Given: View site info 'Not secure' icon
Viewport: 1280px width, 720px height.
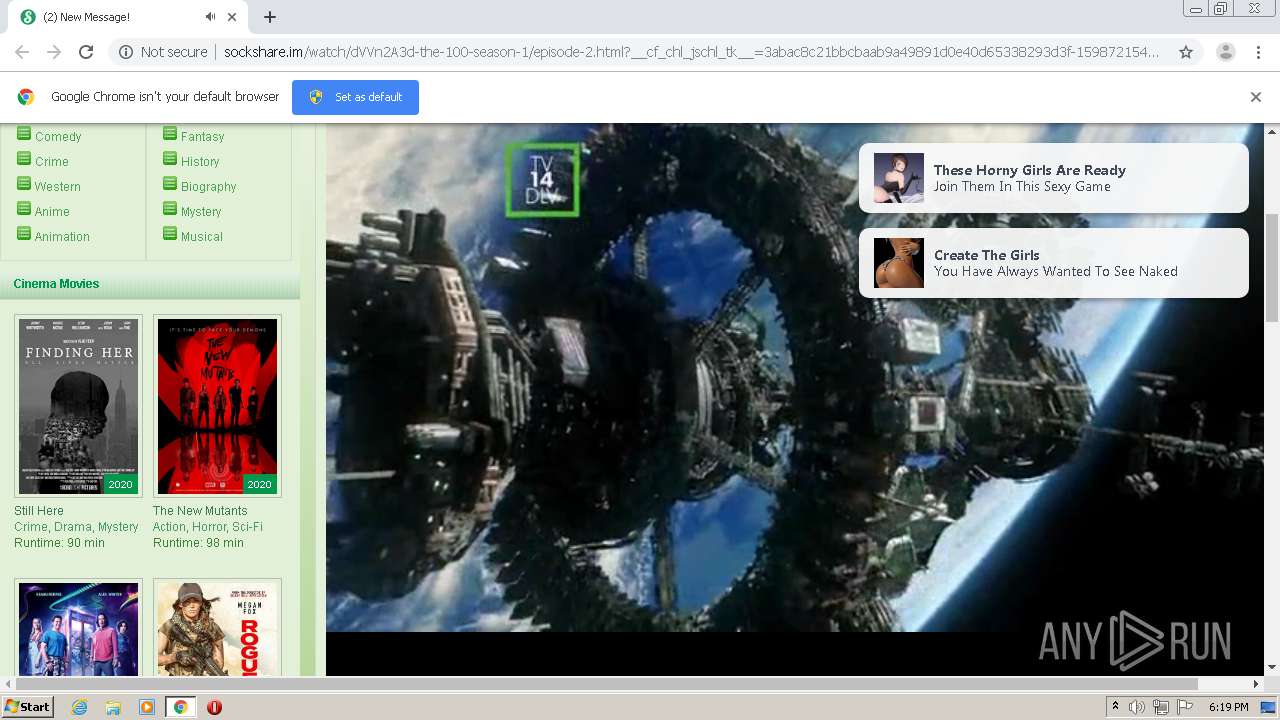Looking at the screenshot, I should click(x=126, y=52).
